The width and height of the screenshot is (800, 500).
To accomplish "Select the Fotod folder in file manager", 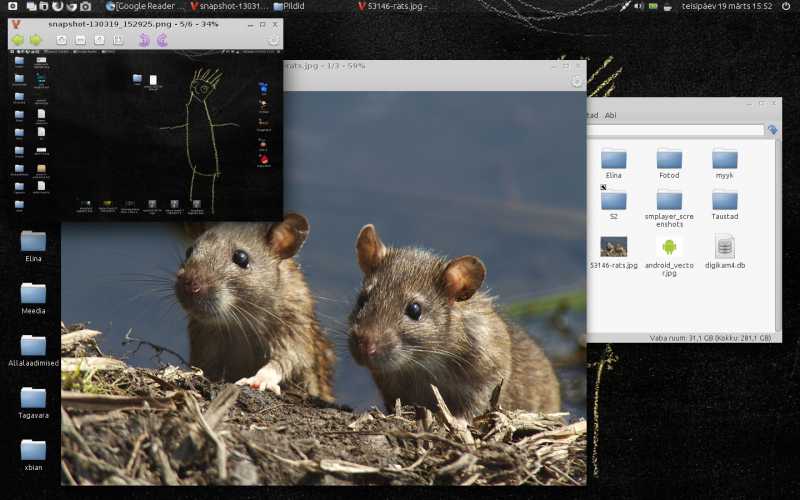I will coord(669,163).
